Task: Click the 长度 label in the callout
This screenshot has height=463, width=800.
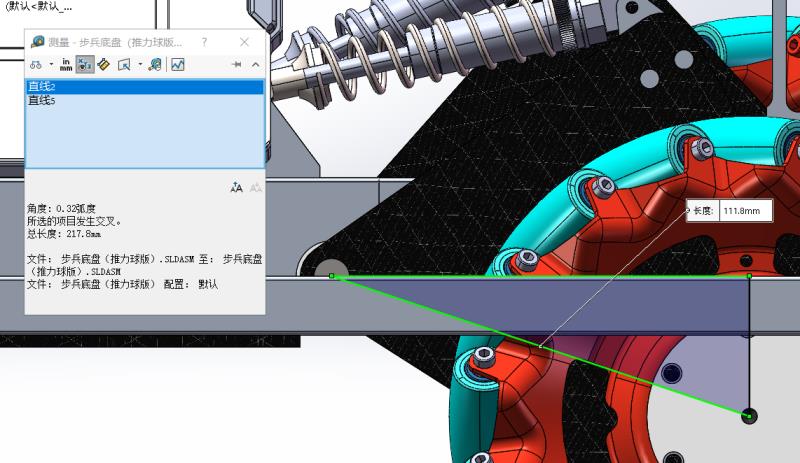Action: point(703,211)
